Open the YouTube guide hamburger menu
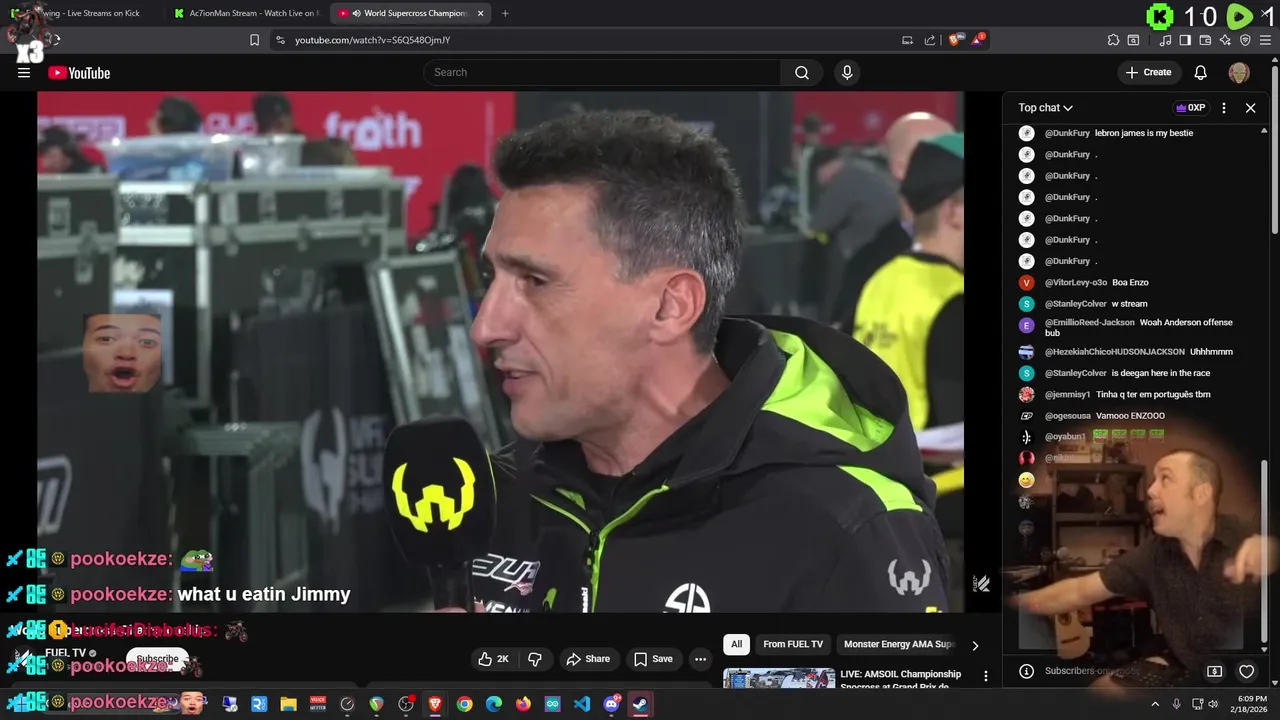 (24, 73)
